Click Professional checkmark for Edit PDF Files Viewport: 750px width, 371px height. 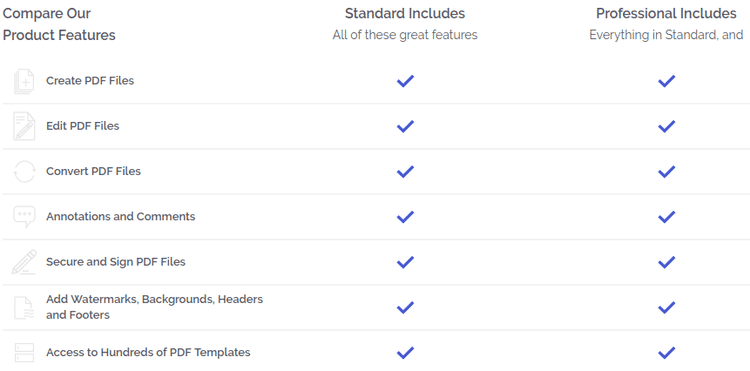(x=666, y=126)
